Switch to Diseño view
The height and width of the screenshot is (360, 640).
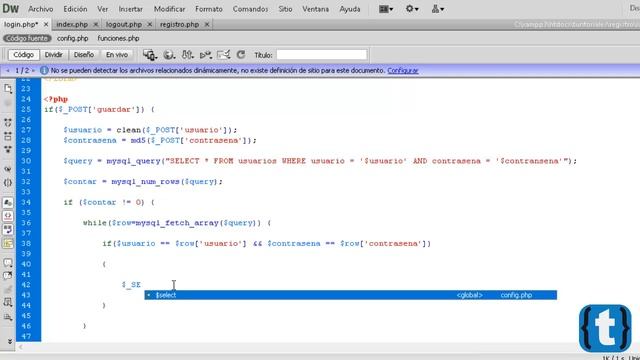click(84, 55)
